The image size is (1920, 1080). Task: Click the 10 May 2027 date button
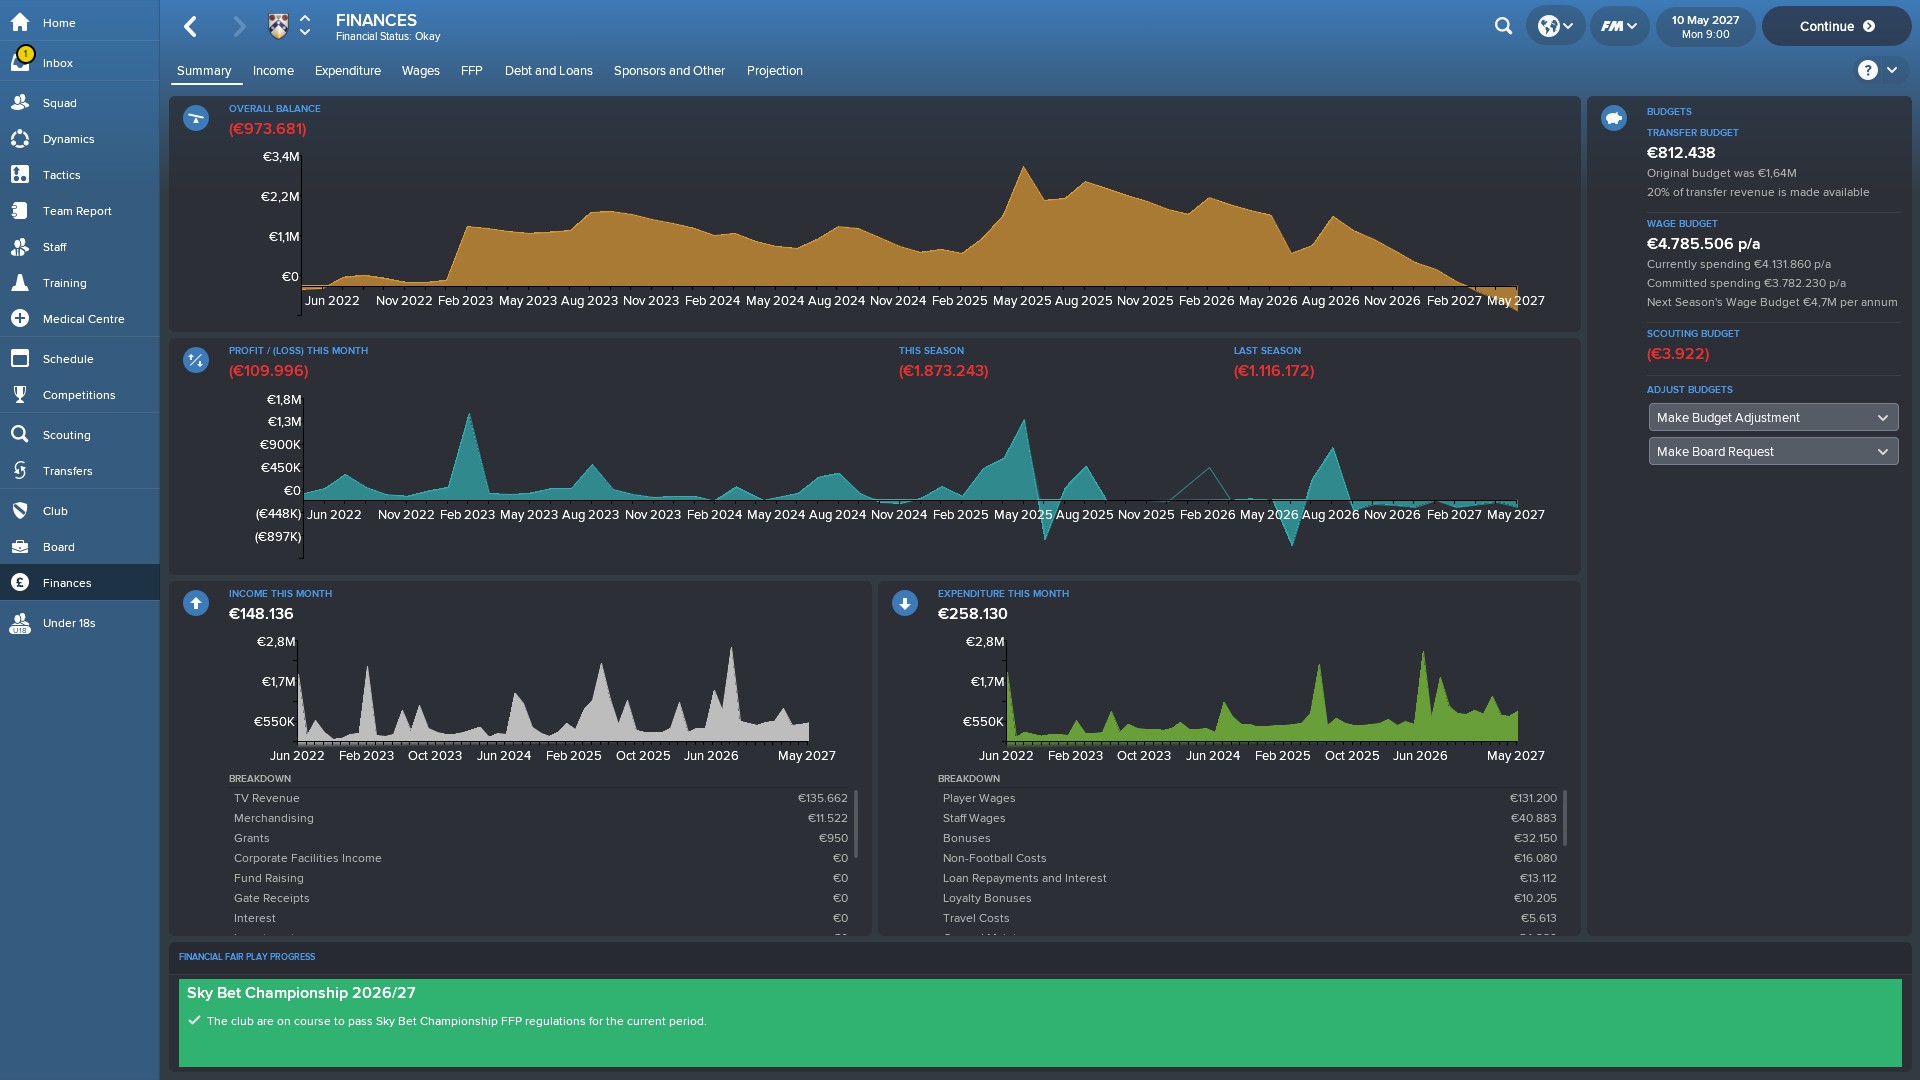1705,26
